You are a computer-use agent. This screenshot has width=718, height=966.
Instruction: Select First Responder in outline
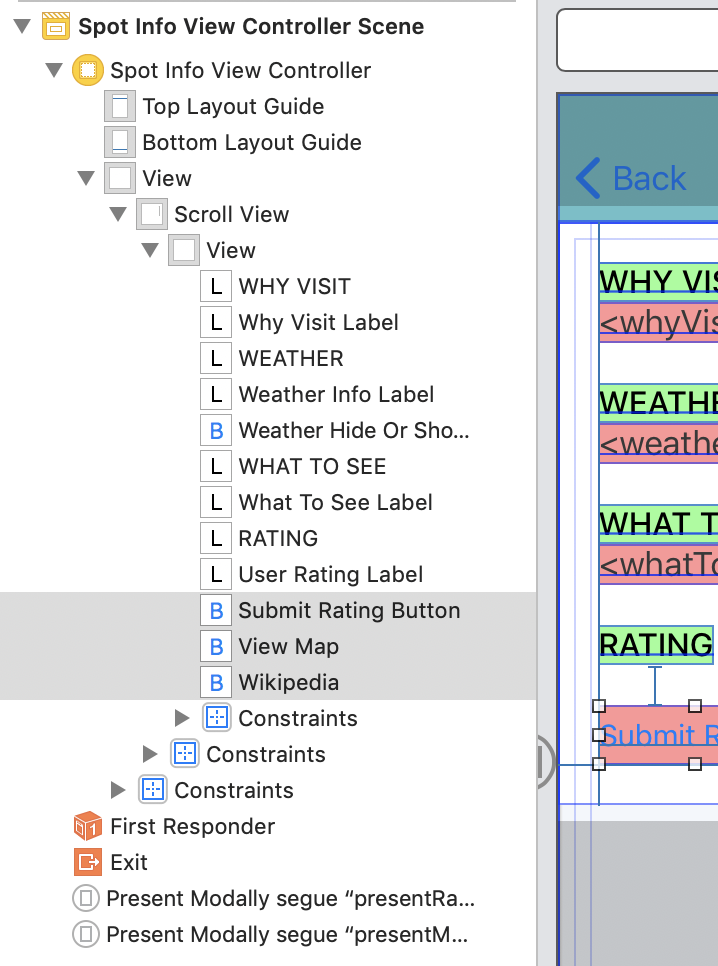(192, 826)
